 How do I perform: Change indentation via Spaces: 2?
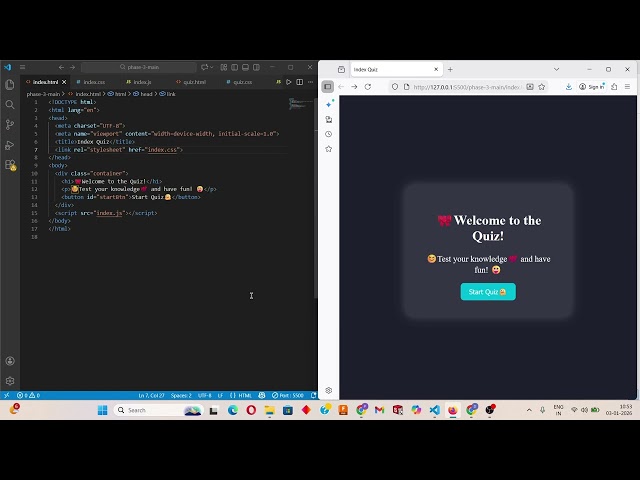click(x=181, y=395)
